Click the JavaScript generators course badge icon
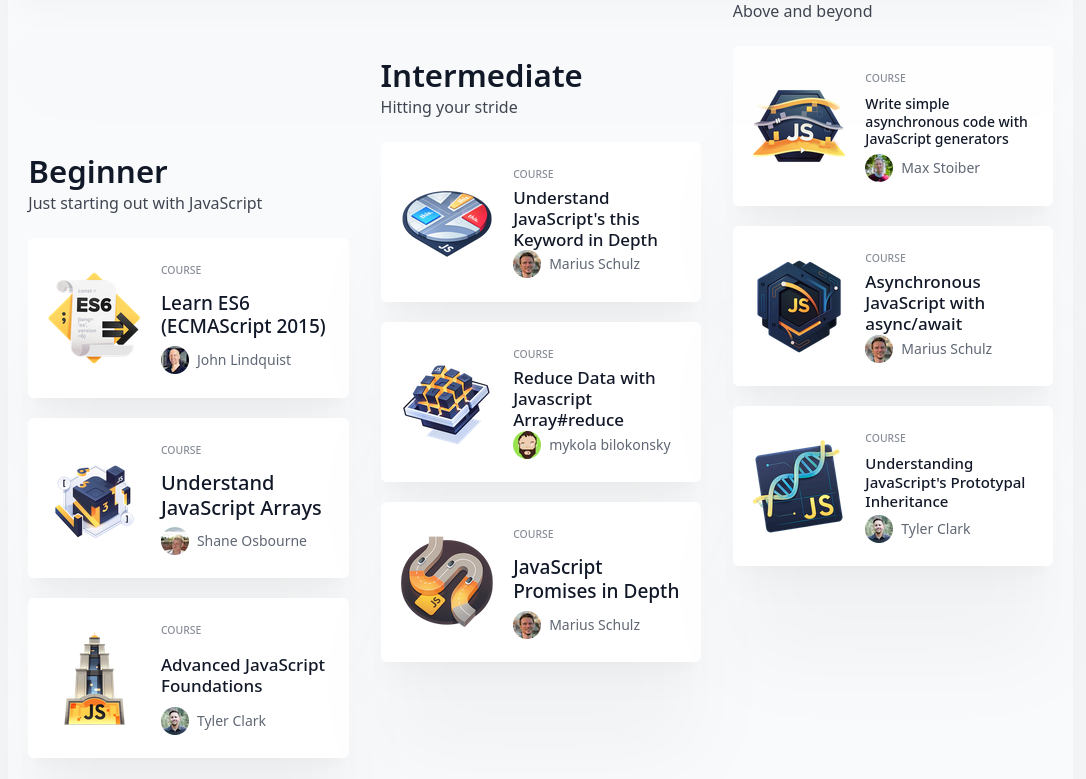 click(x=799, y=126)
